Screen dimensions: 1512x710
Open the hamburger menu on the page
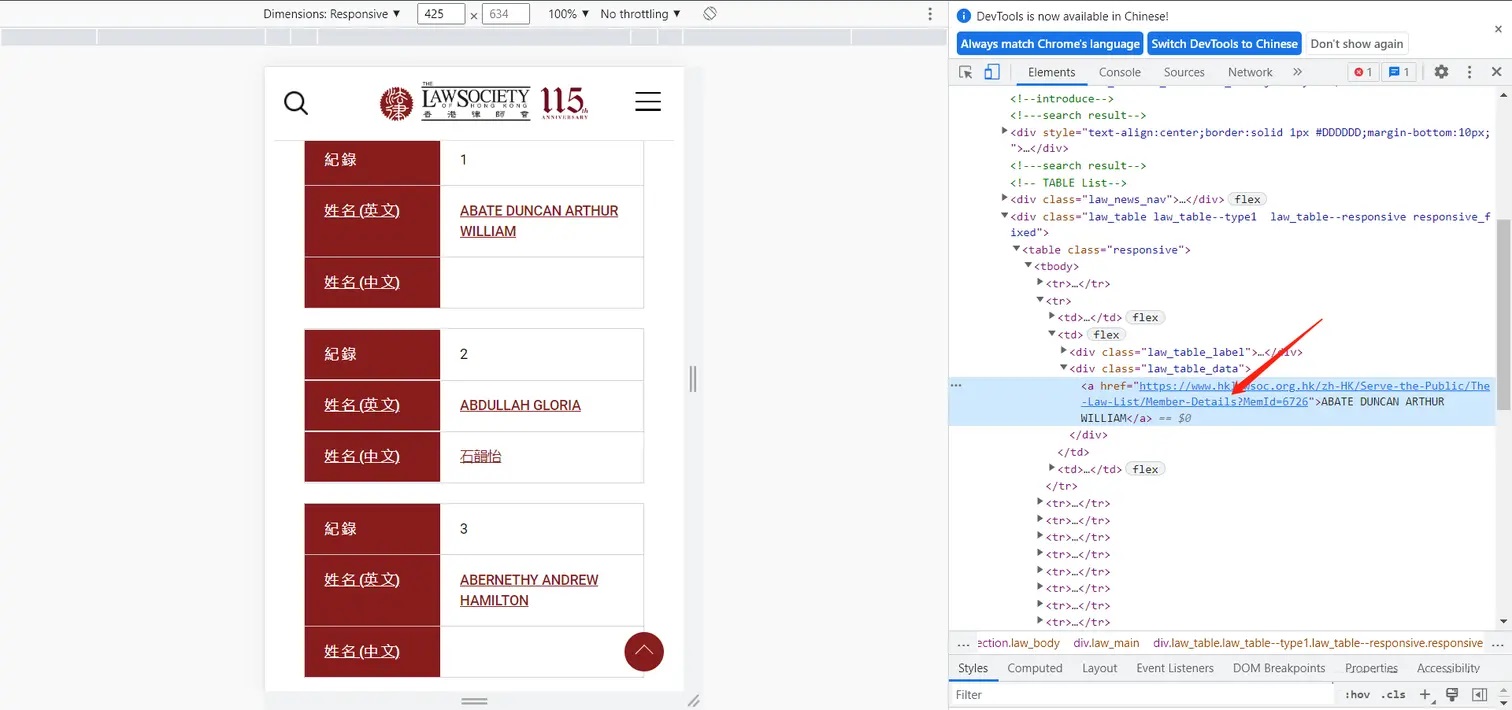coord(648,102)
